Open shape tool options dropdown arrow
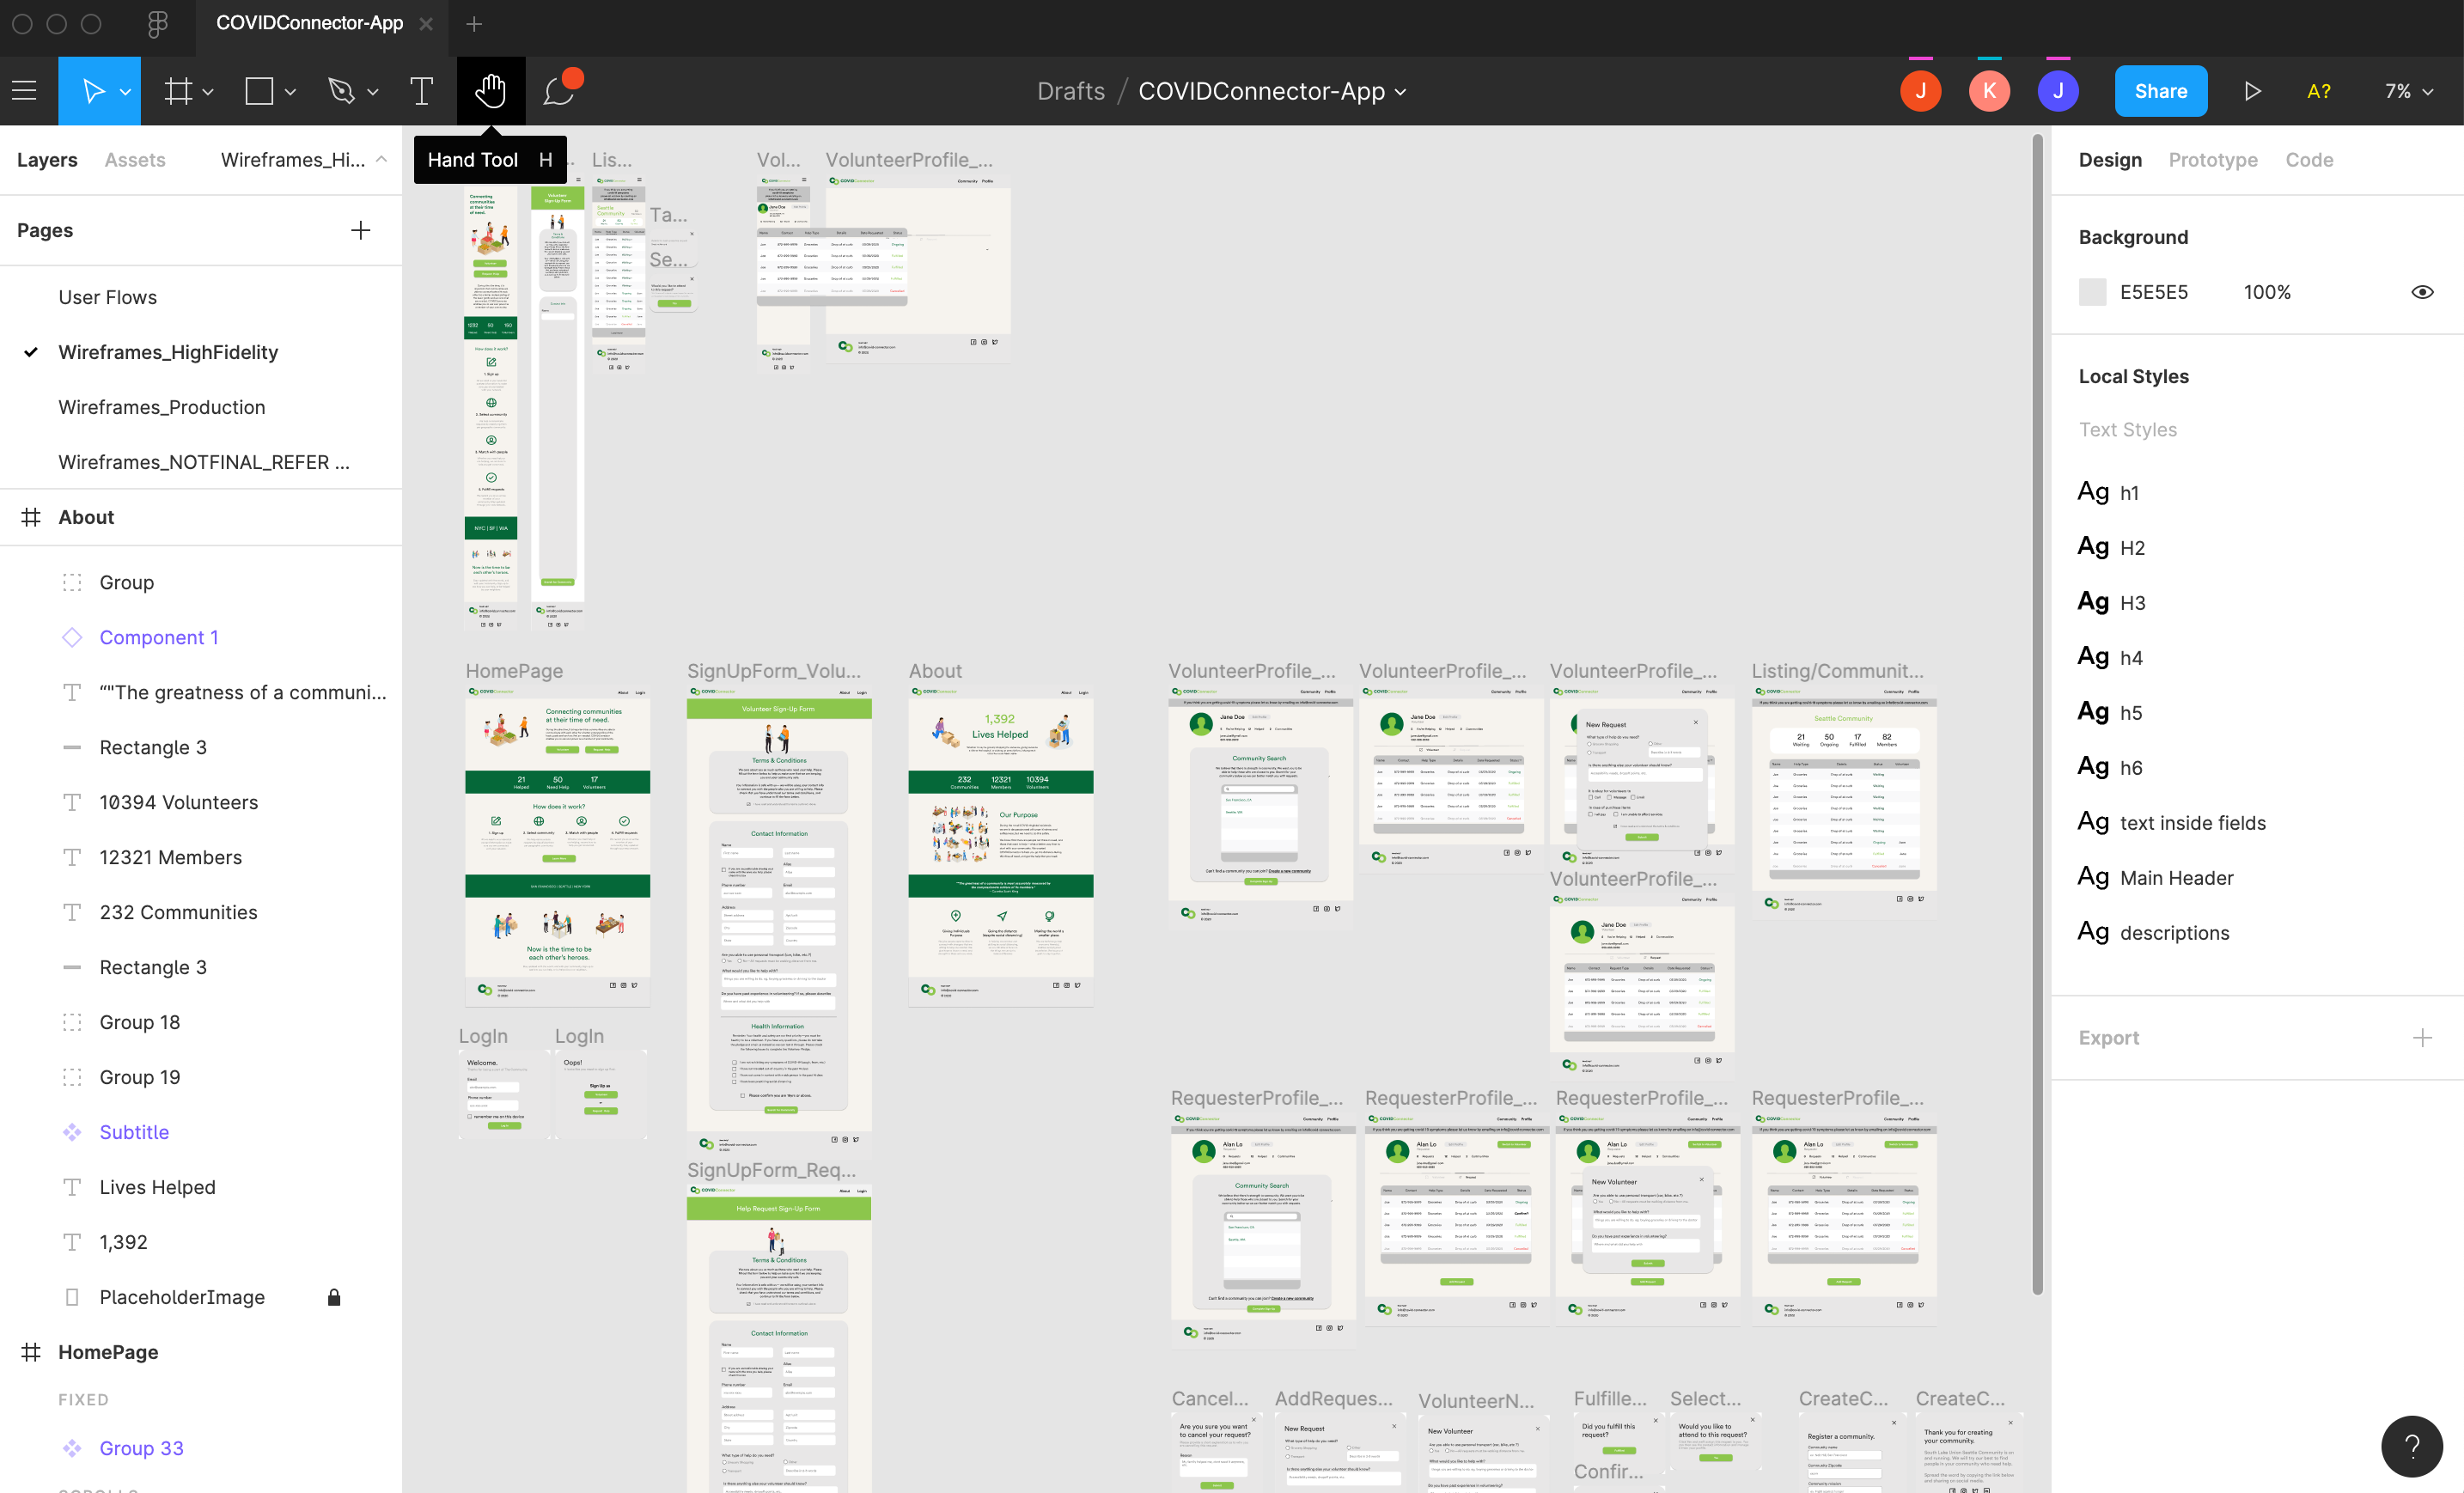The height and width of the screenshot is (1493, 2464). 290,92
